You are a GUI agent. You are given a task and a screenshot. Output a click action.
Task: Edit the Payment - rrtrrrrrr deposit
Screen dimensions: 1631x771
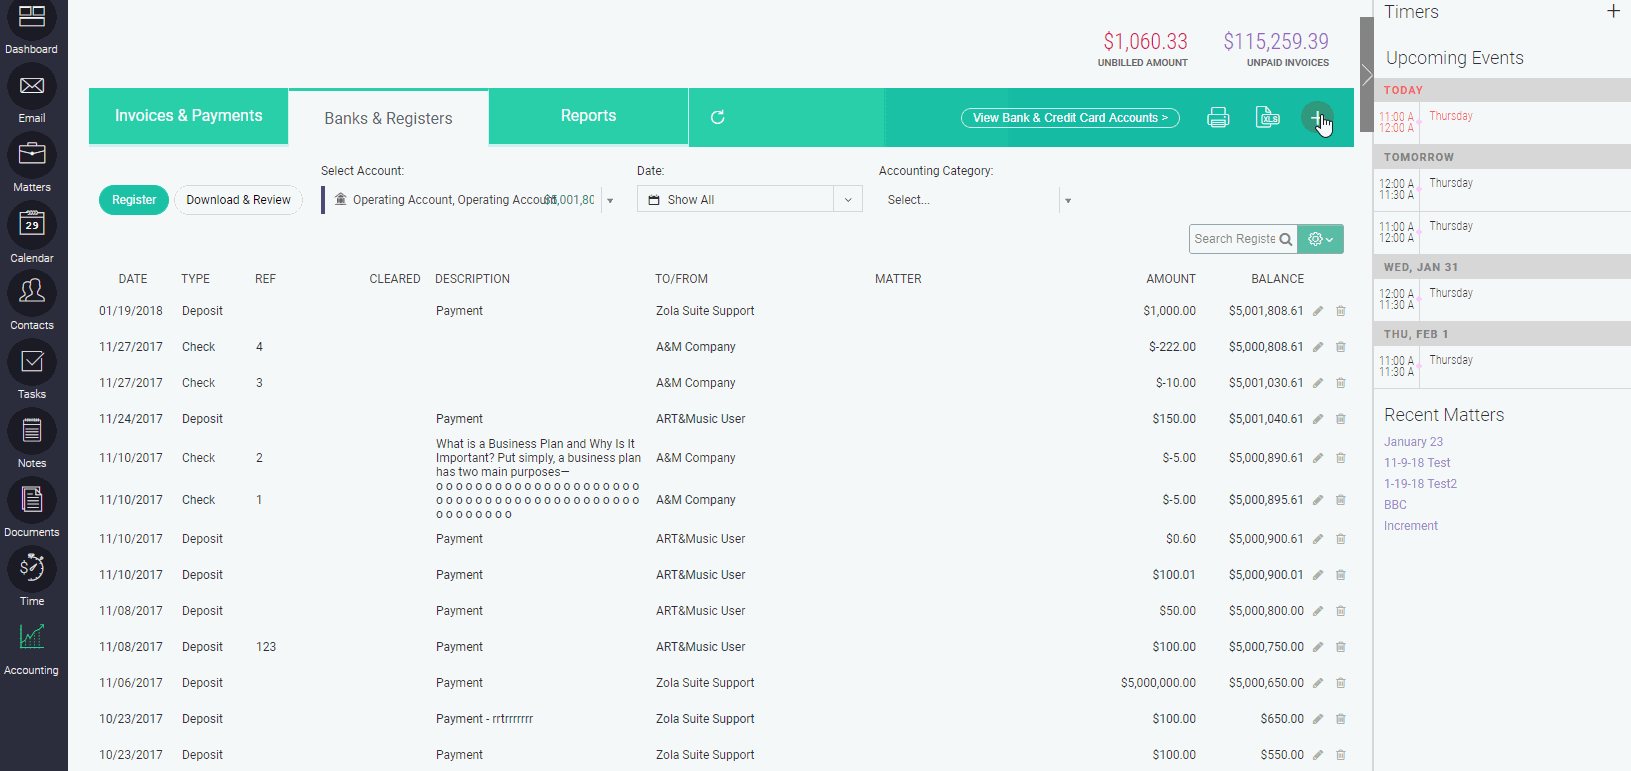tap(1318, 719)
